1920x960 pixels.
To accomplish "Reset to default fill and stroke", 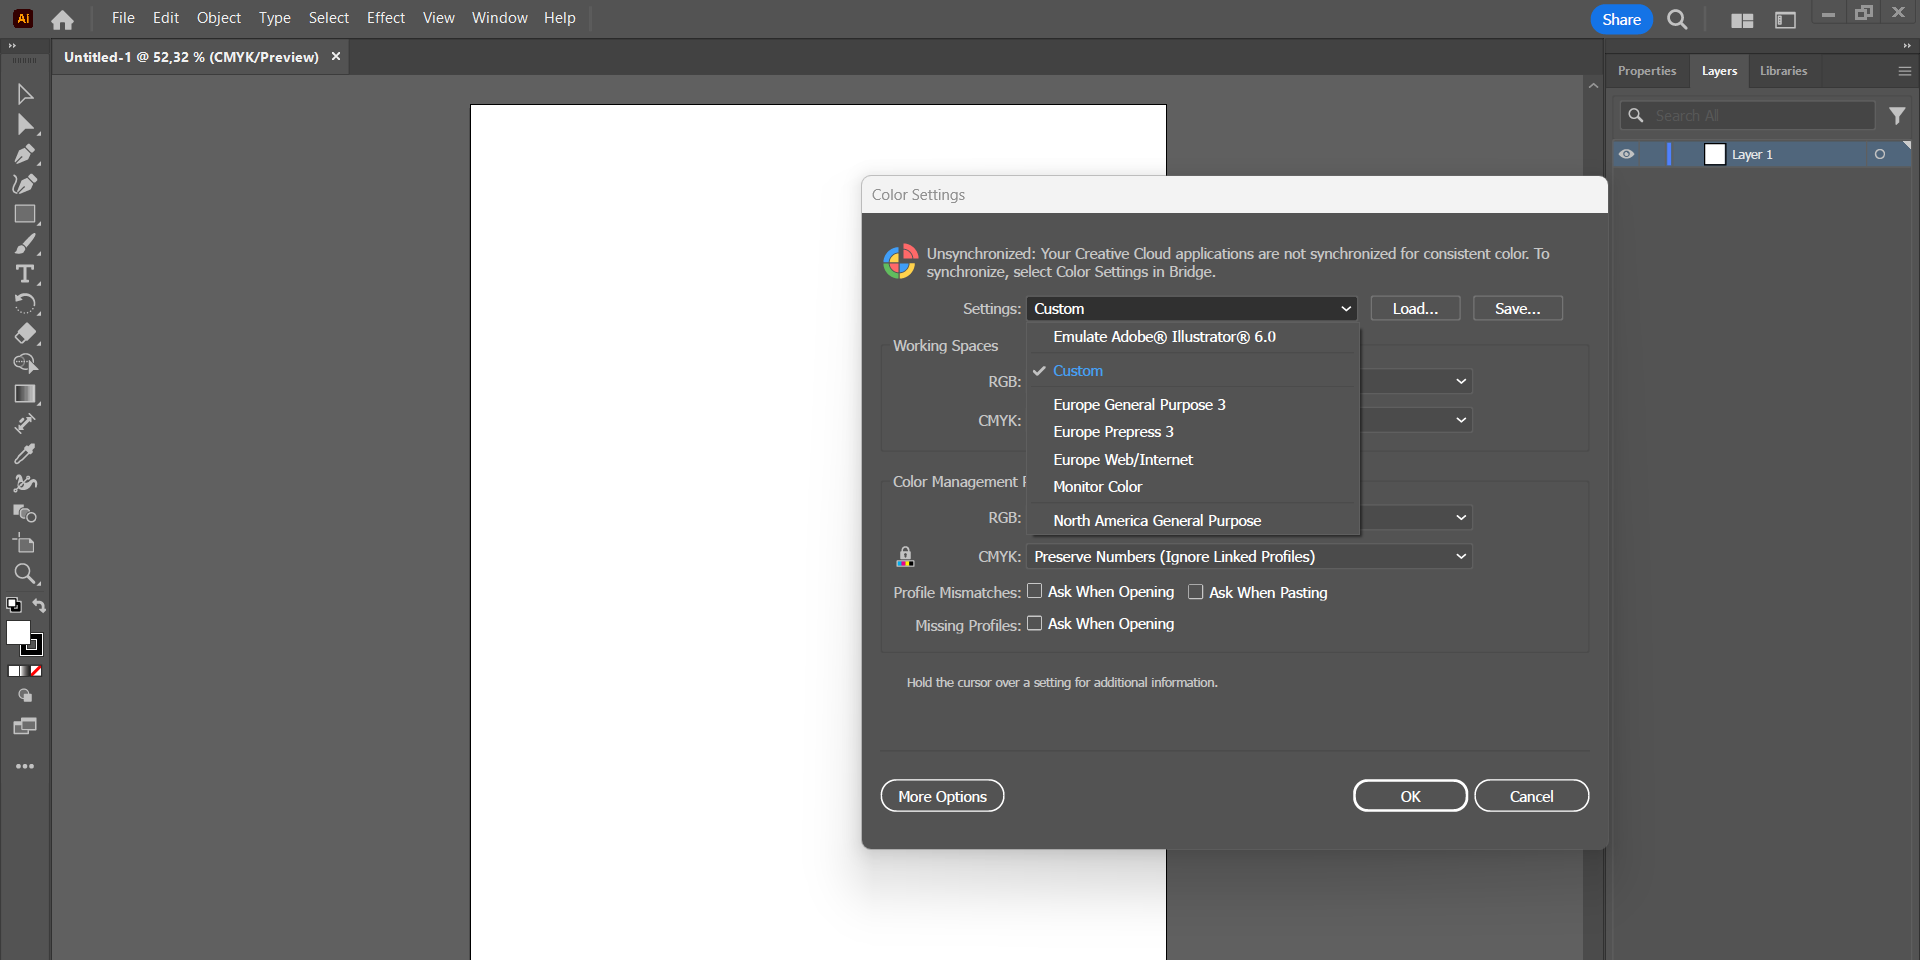I will [14, 605].
